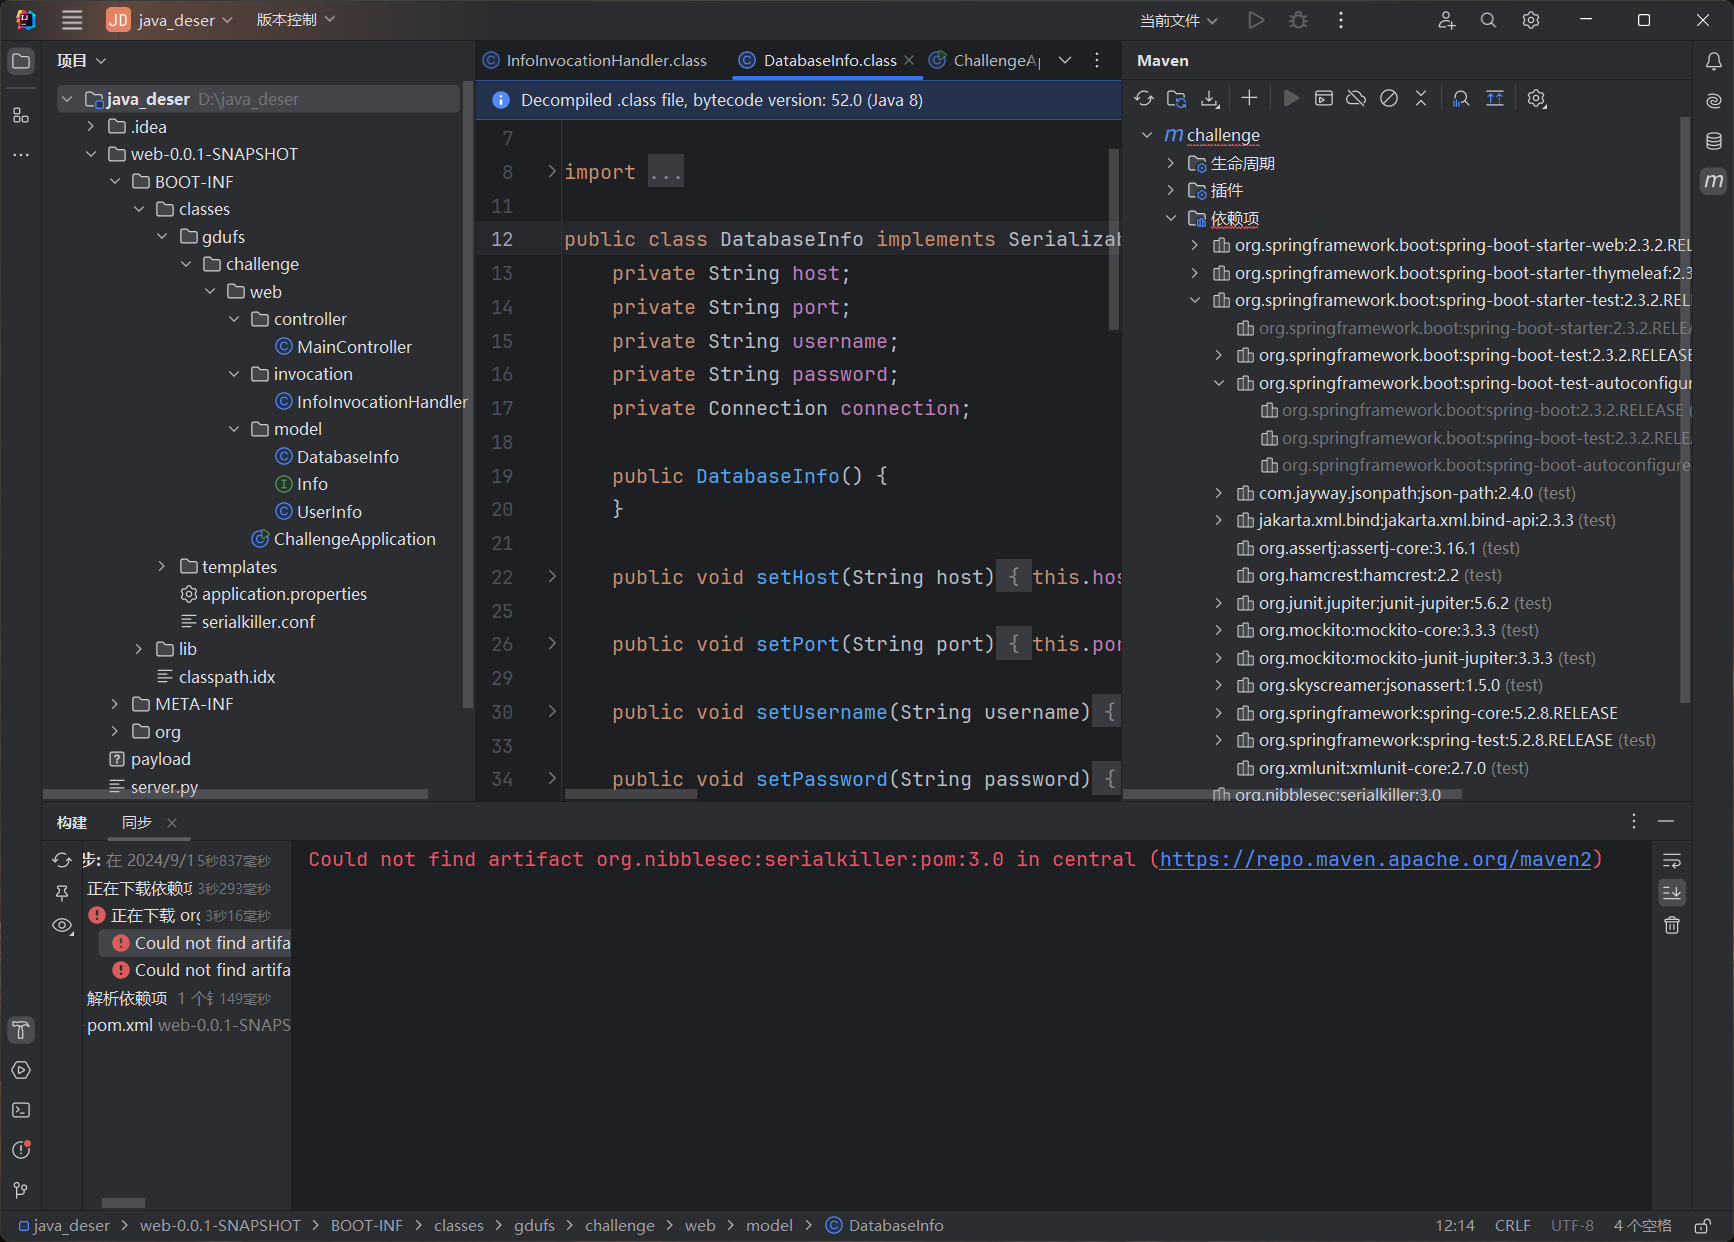Expand the templates folder

point(162,567)
